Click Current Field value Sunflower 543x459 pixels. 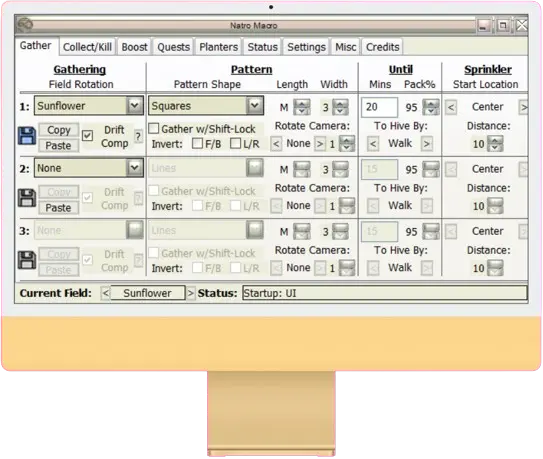(148, 293)
